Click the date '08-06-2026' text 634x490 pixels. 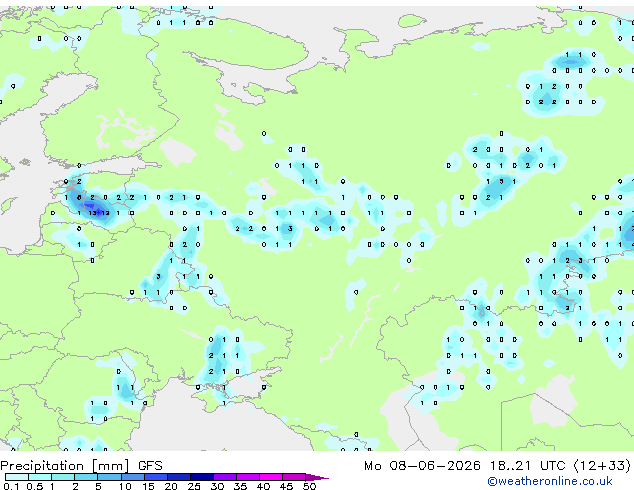(435, 466)
